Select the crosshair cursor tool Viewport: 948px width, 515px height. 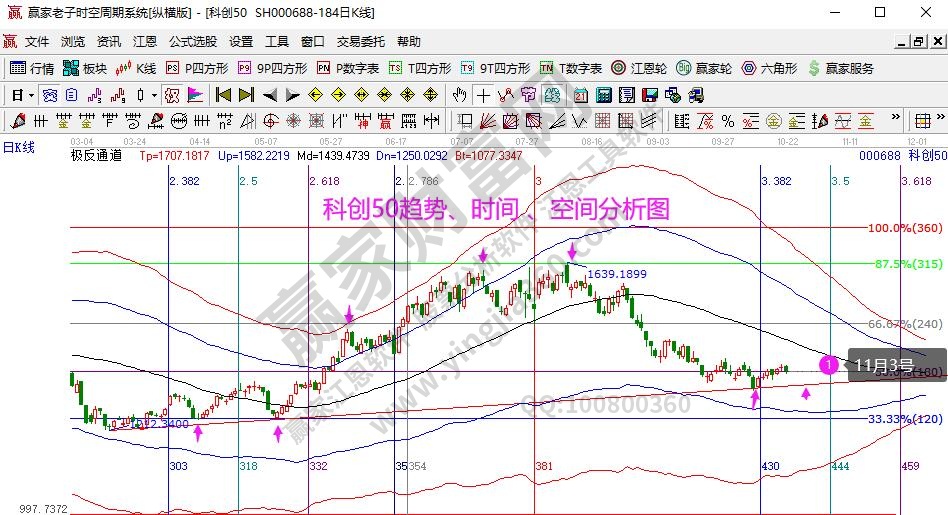click(x=483, y=95)
